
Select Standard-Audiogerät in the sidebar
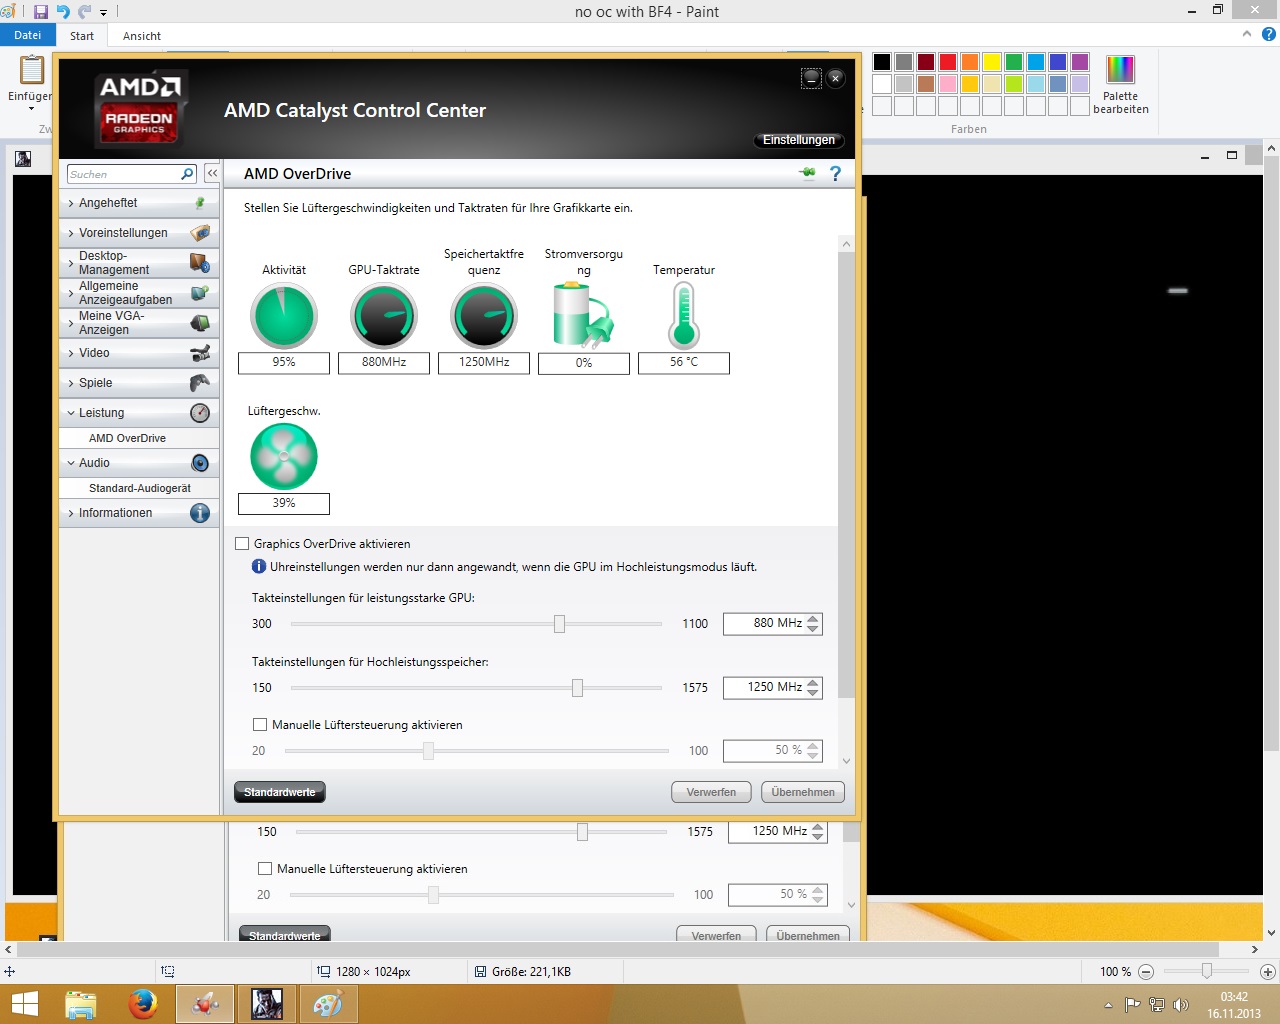[140, 488]
